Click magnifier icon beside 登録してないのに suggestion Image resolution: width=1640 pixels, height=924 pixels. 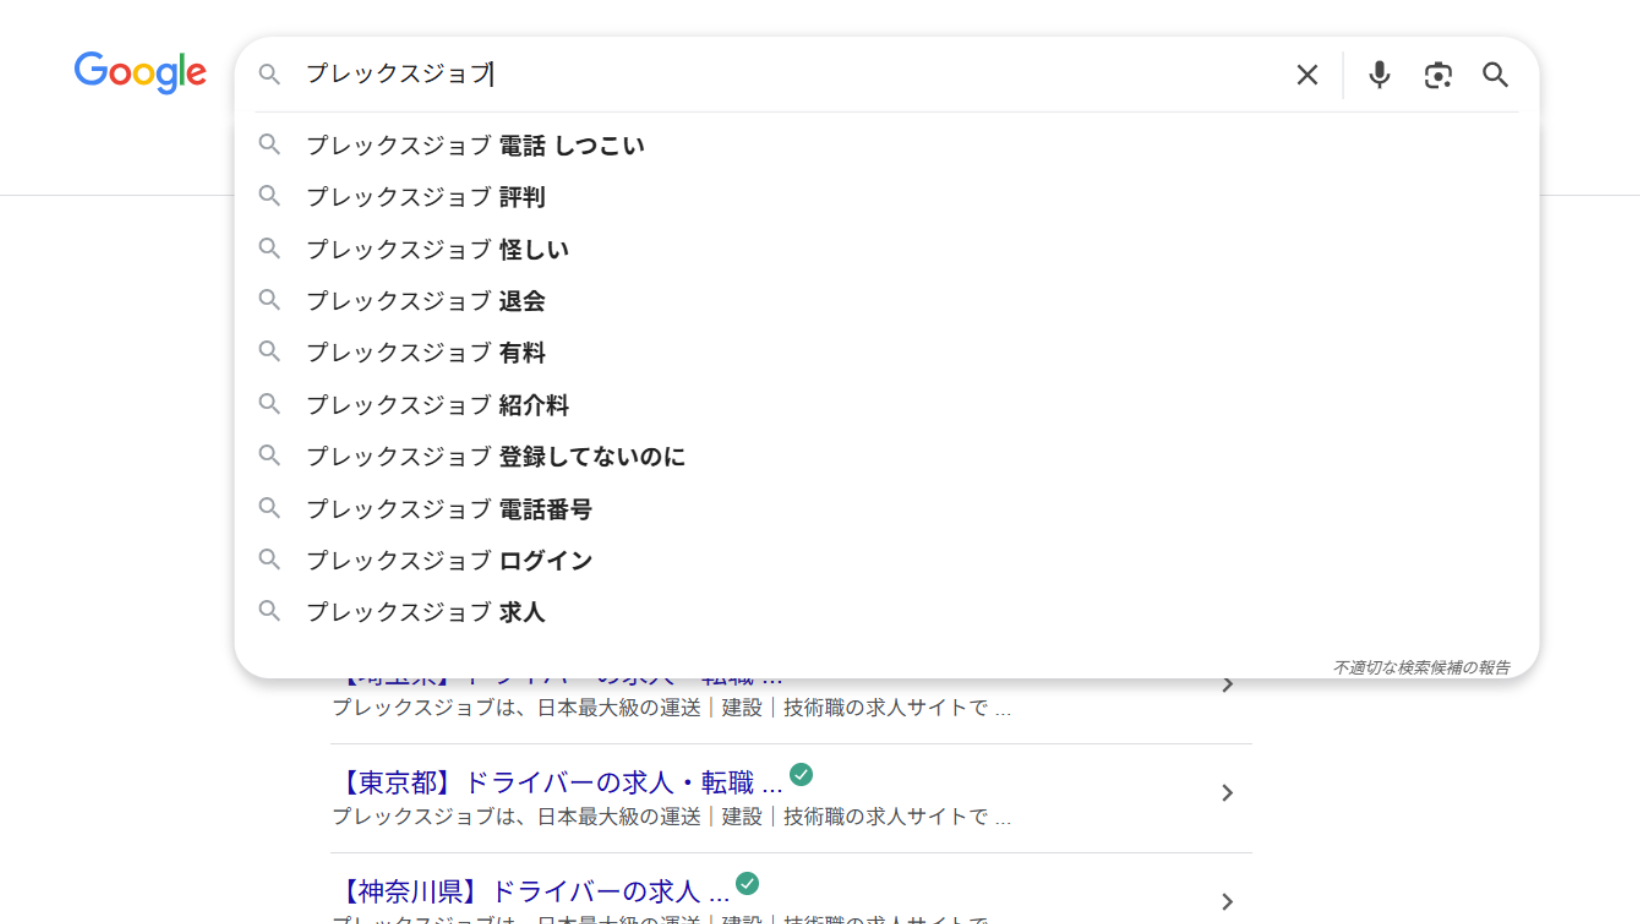coord(269,455)
